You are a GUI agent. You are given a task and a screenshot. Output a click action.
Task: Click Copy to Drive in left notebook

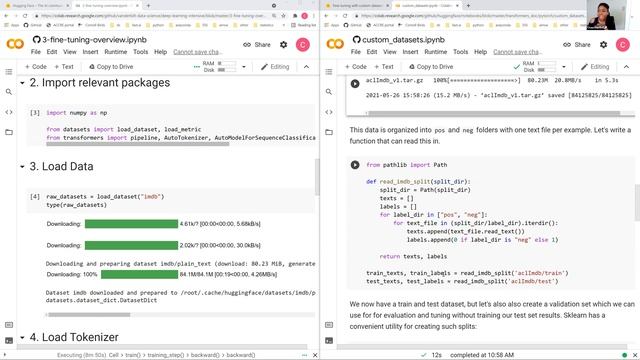[x=111, y=67]
